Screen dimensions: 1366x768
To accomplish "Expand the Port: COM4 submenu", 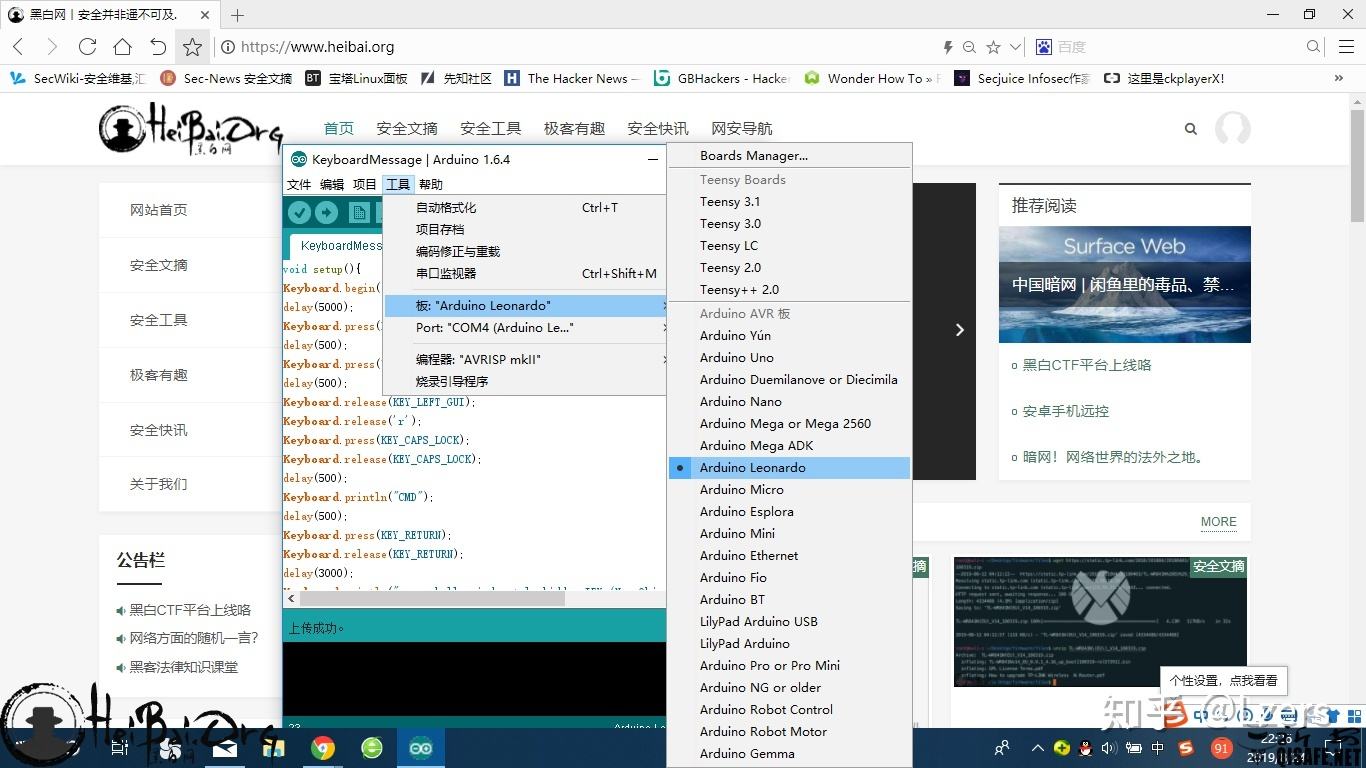I will click(526, 328).
